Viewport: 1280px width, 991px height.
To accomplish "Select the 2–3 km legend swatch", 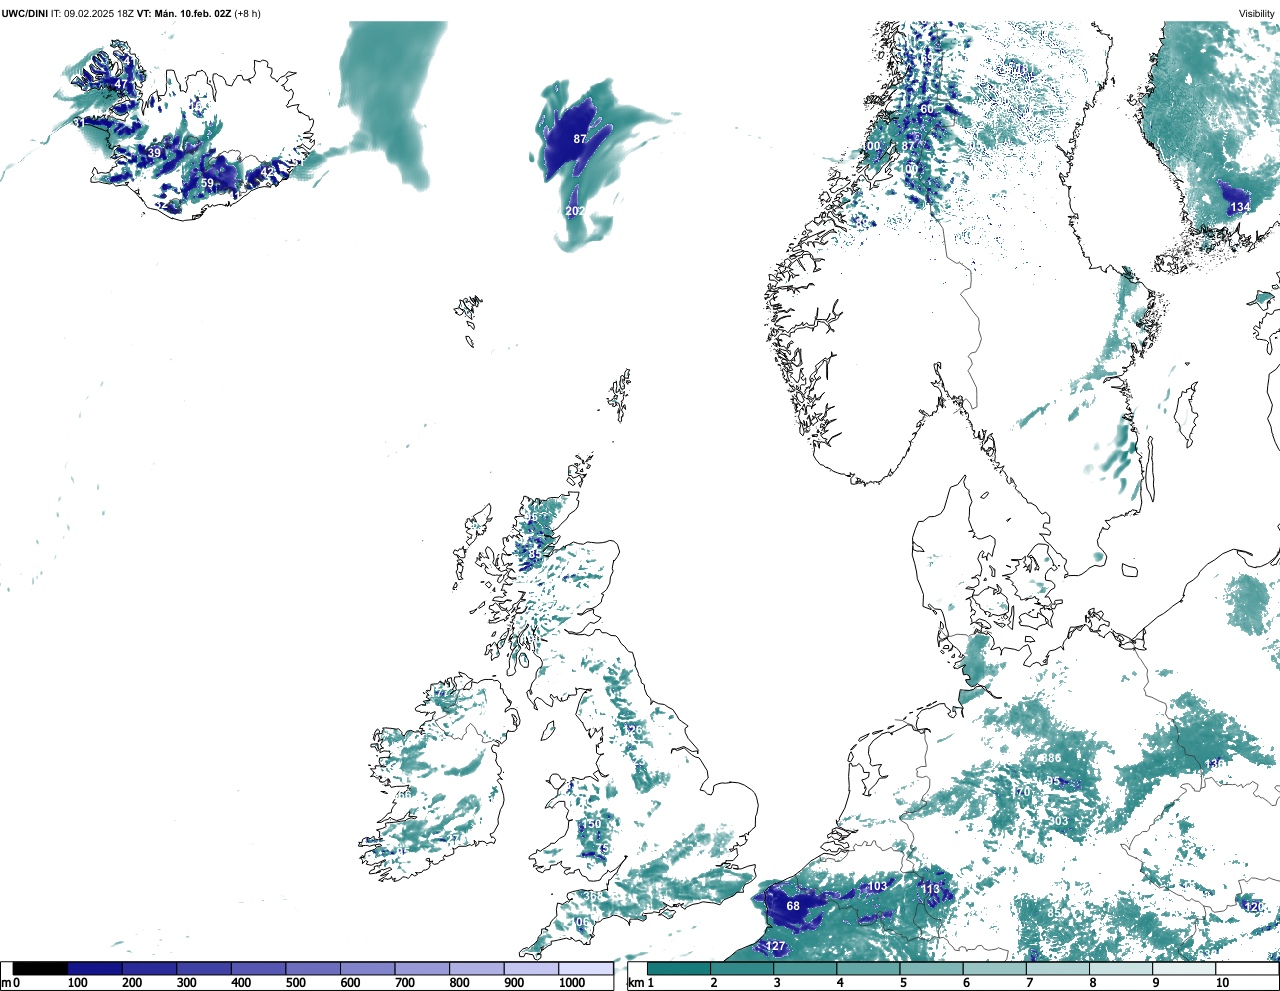I will tap(742, 969).
